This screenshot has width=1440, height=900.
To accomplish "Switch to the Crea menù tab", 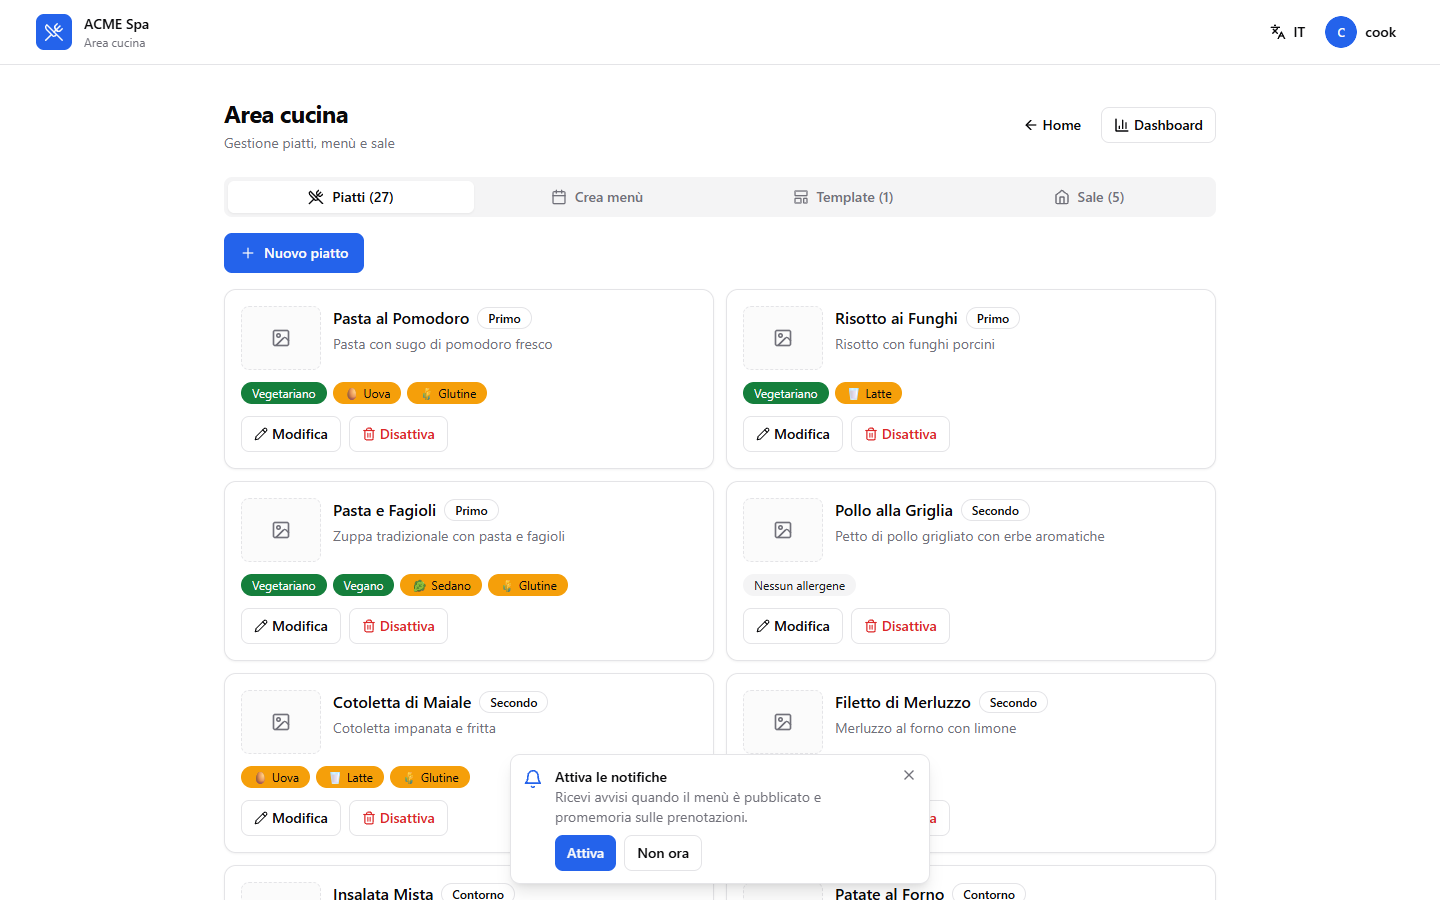I will click(x=597, y=197).
